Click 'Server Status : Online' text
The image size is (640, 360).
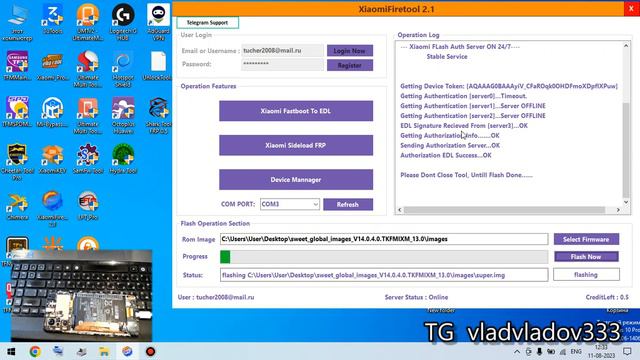point(416,297)
